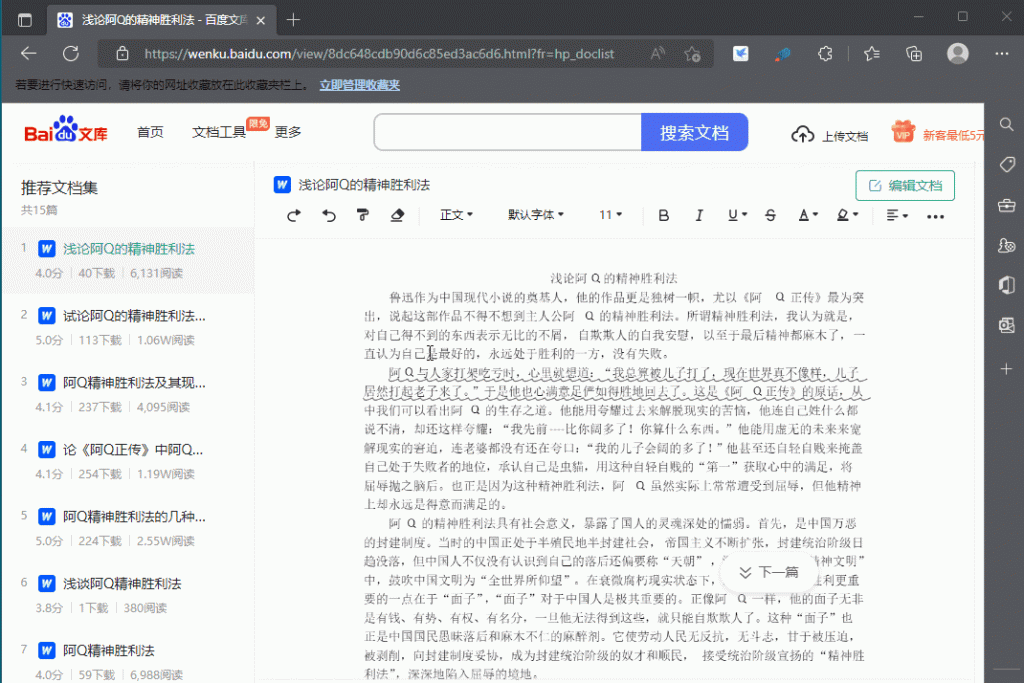Click the document search input field
The image size is (1024, 683).
(507, 132)
